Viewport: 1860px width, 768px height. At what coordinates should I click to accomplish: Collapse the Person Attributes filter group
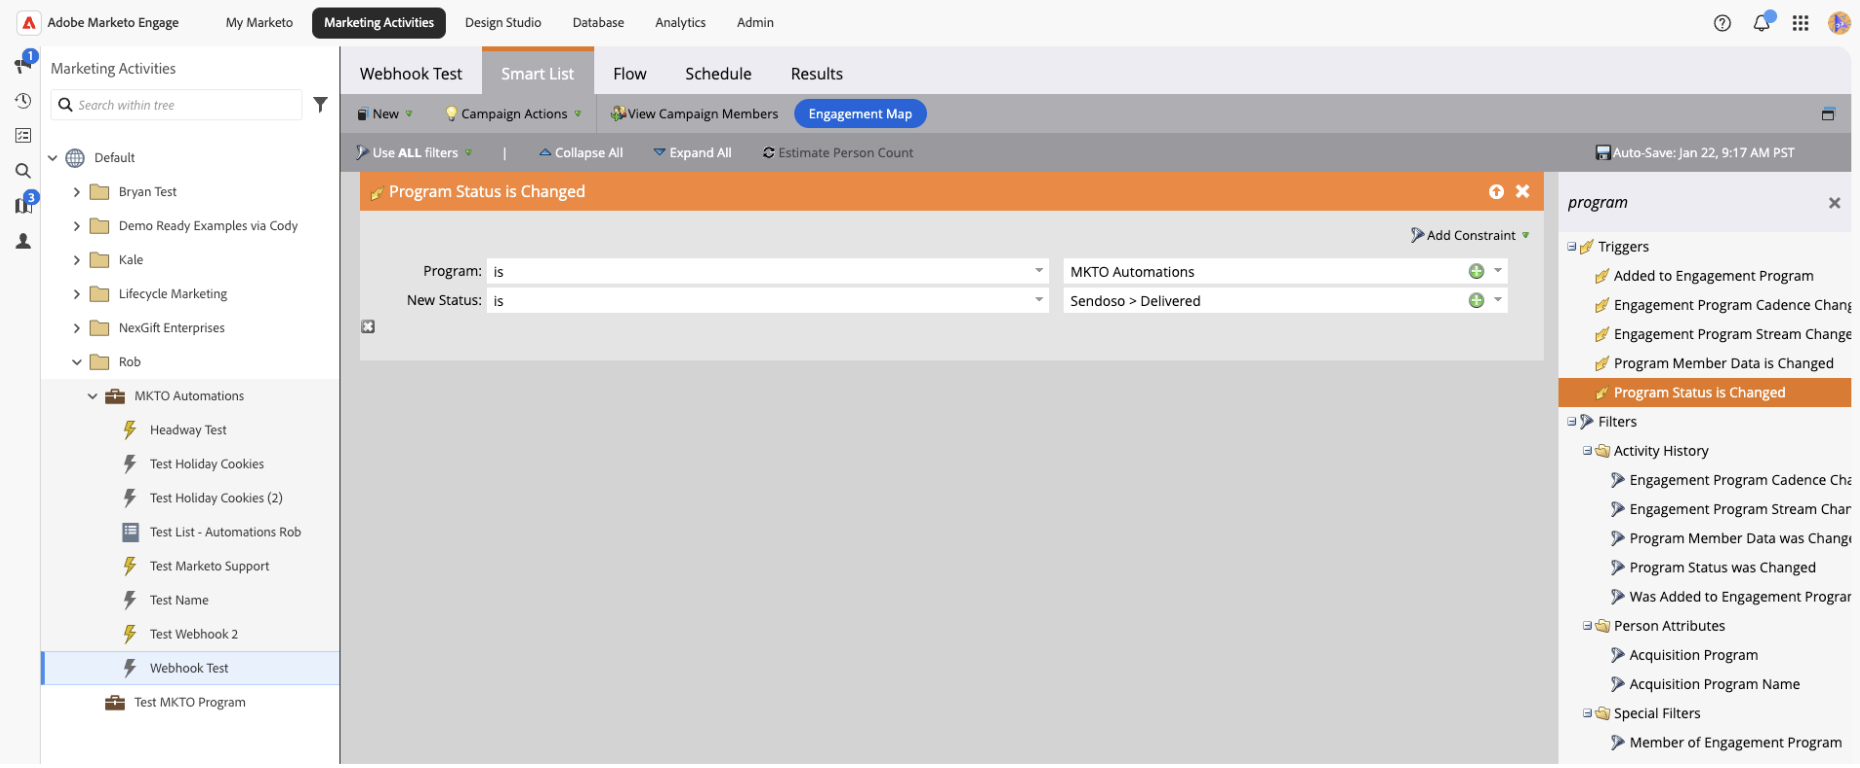click(1587, 626)
